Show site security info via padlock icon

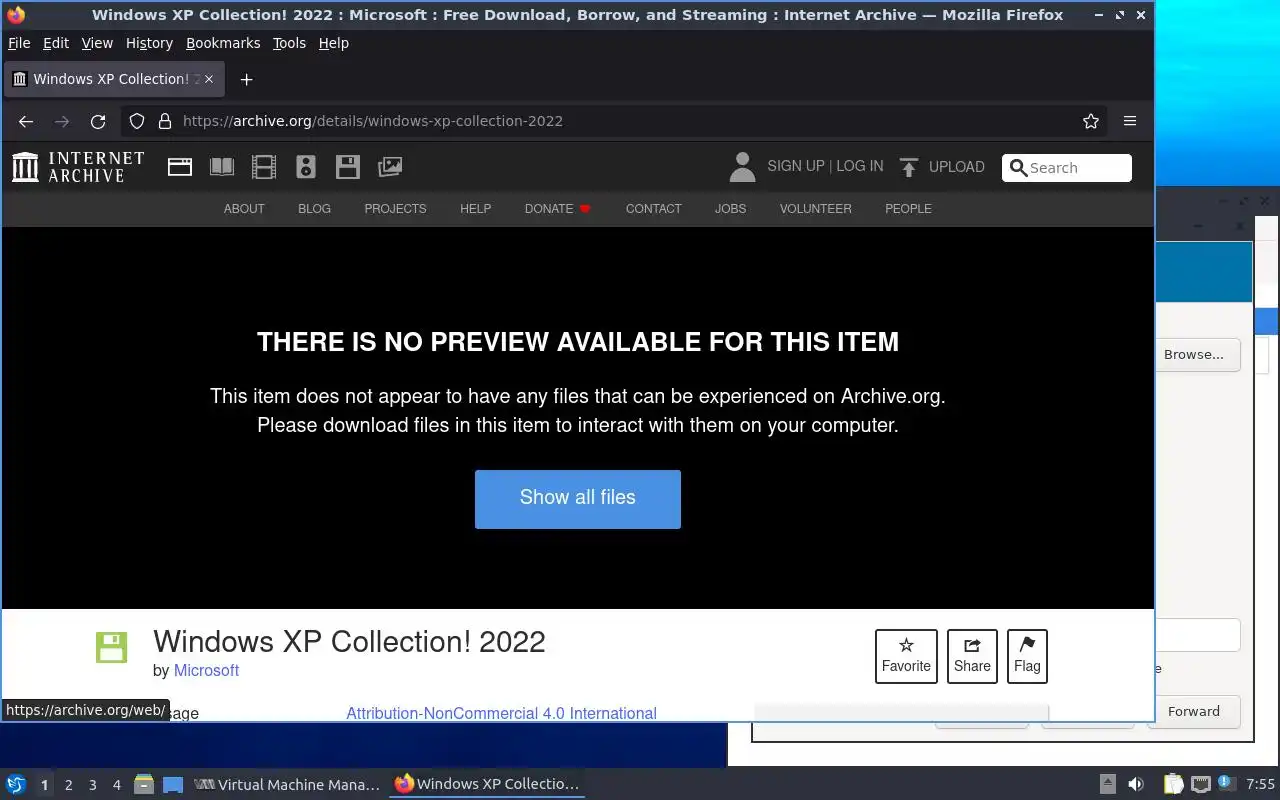165,121
